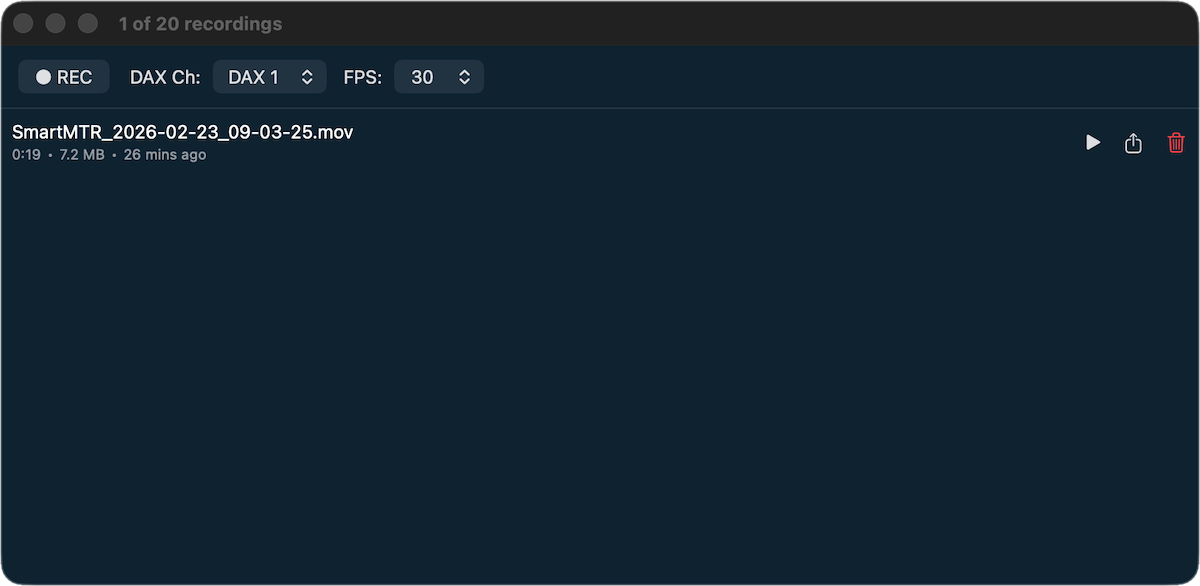The width and height of the screenshot is (1200, 586).
Task: Open the DAX 1 channel dropdown
Action: (x=270, y=77)
